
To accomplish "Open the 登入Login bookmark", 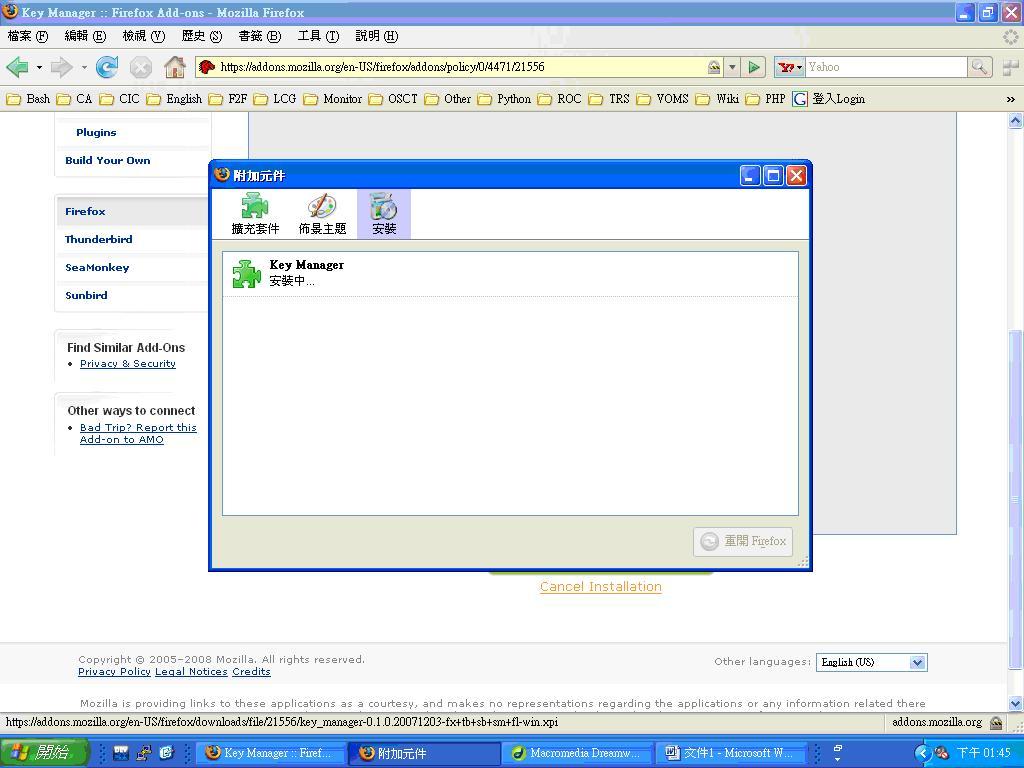I will 829,99.
